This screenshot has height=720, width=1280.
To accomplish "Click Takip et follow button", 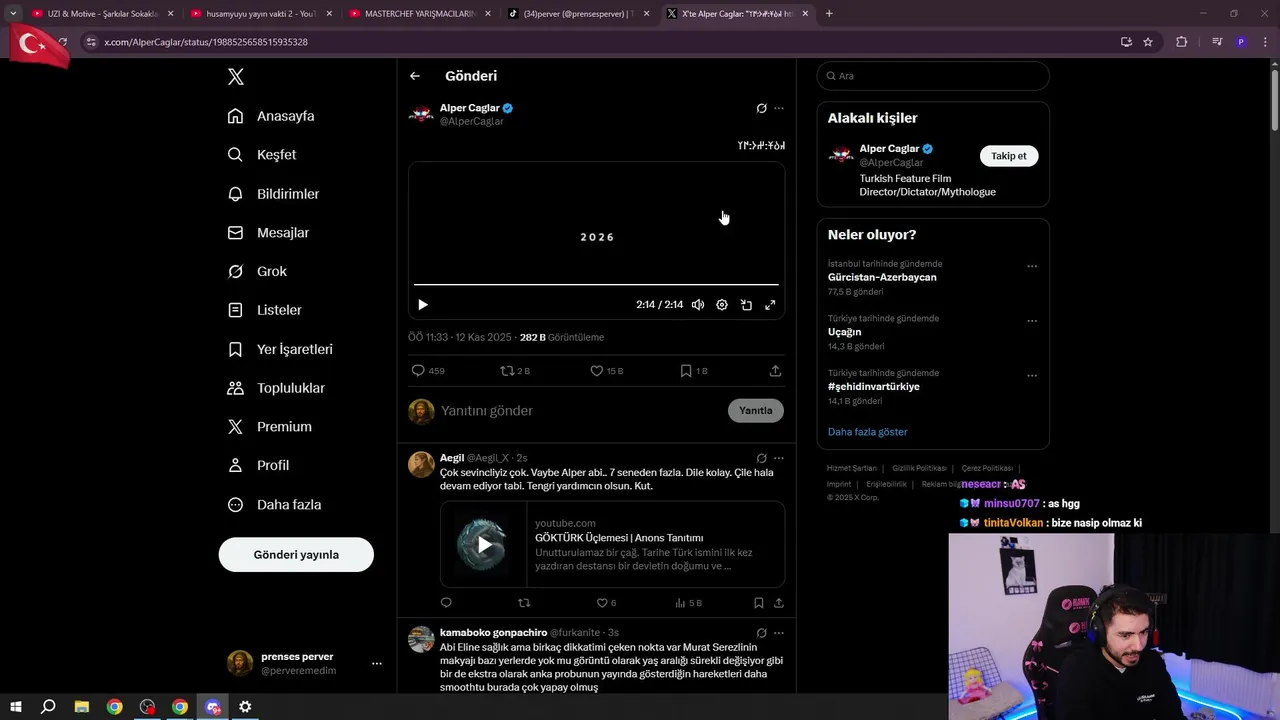I will (1009, 156).
